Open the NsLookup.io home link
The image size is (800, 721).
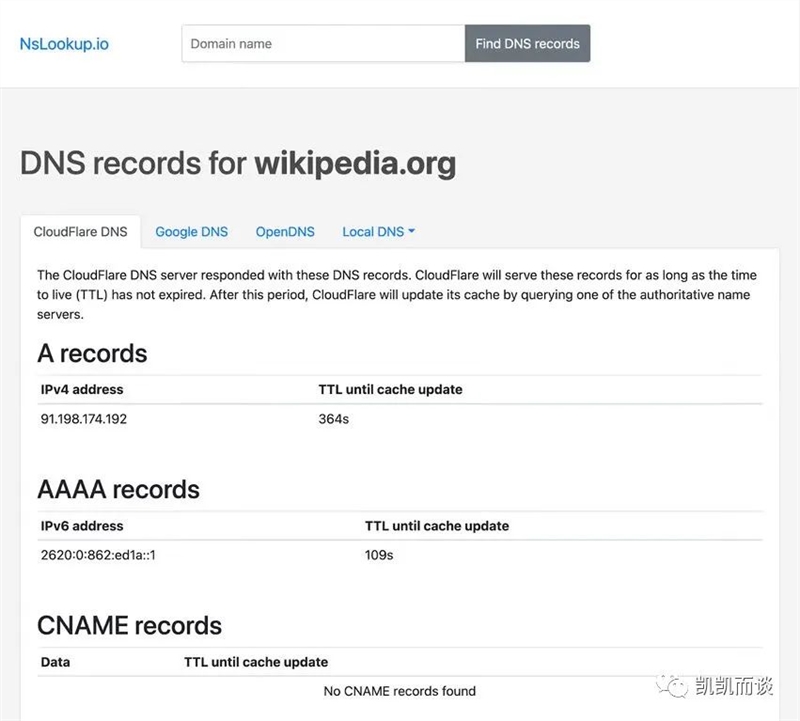64,44
